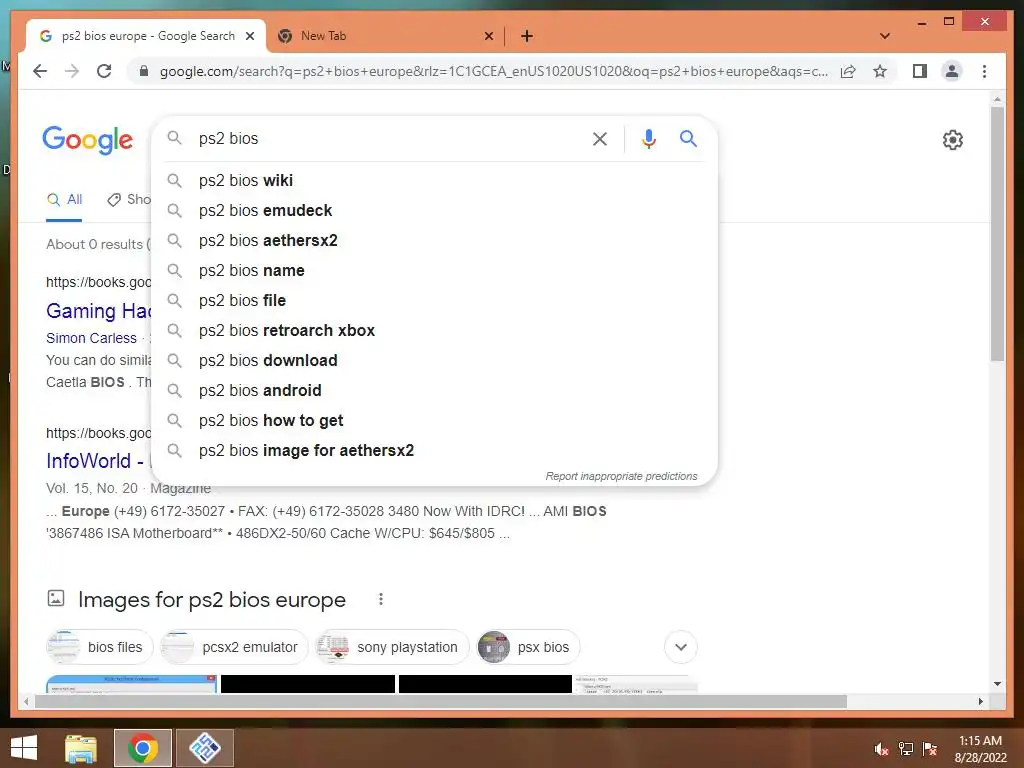The image size is (1024, 768).
Task: Open tab search dropdown arrow
Action: pyautogui.click(x=885, y=36)
